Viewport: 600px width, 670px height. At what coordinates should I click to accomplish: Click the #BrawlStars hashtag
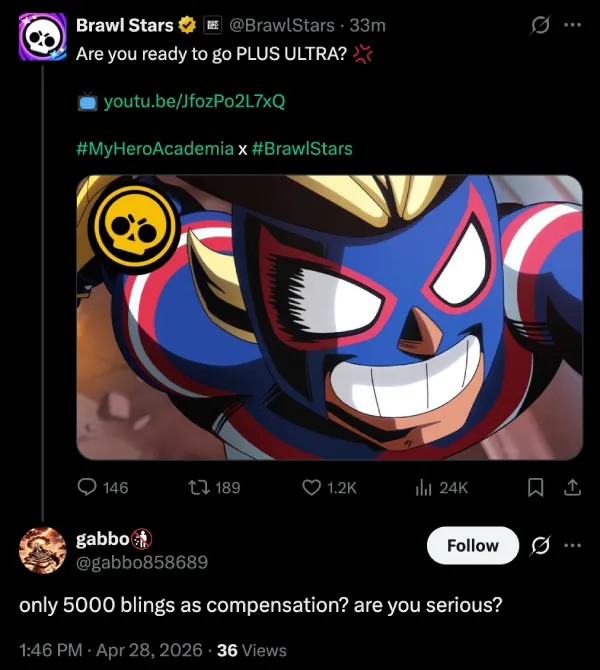(302, 149)
